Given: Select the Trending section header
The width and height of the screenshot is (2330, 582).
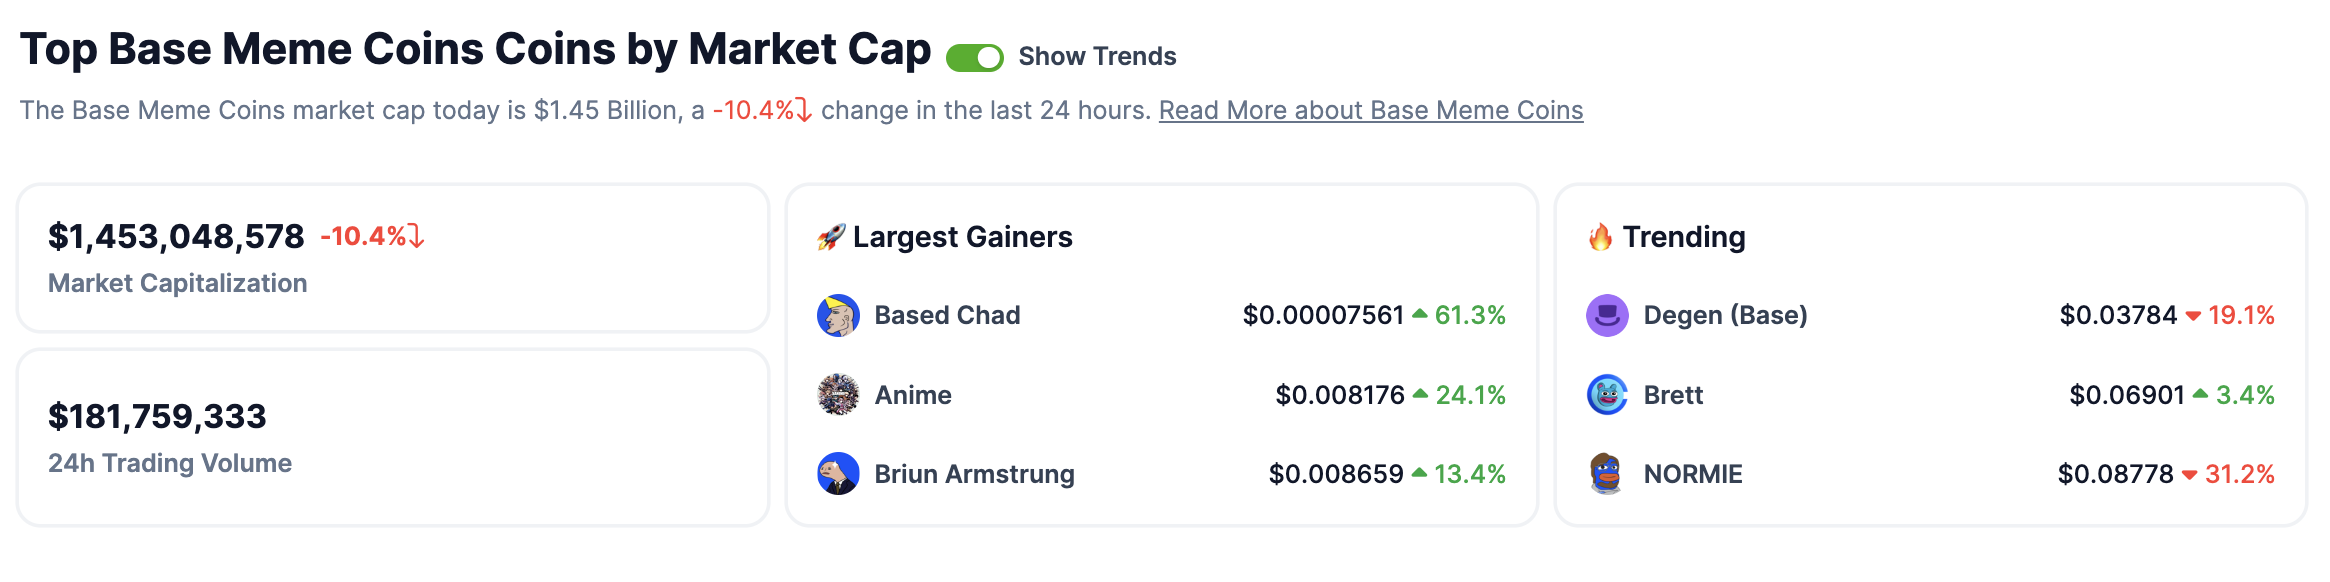Looking at the screenshot, I should 1686,237.
